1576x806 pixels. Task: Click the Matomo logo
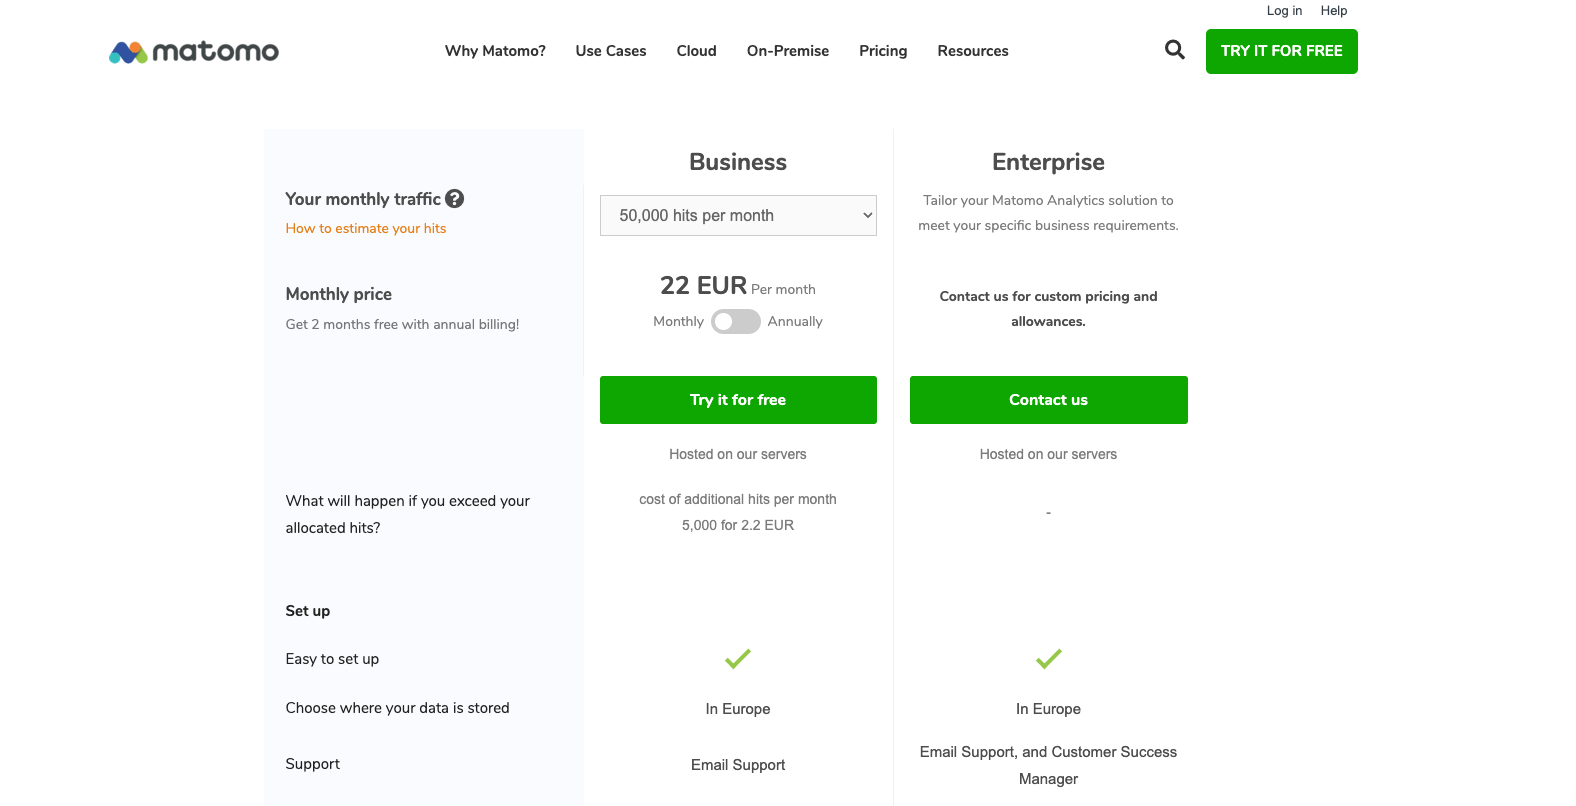point(194,52)
